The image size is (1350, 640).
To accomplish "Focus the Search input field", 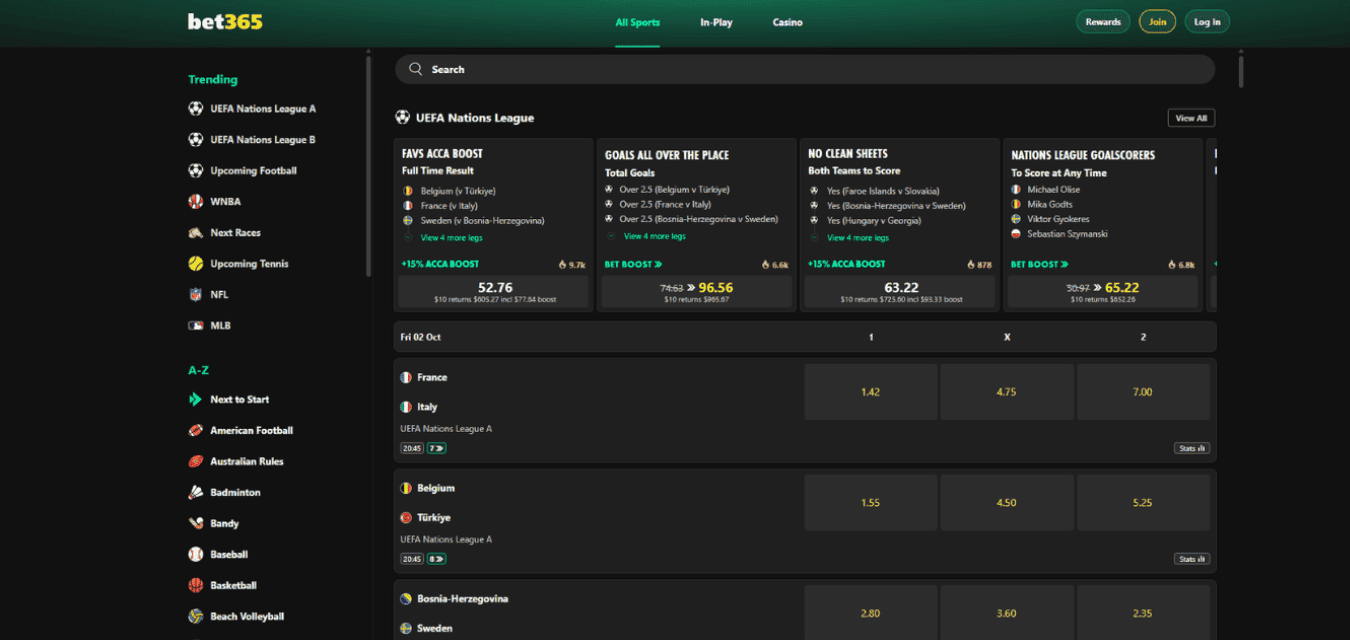I will tap(805, 70).
